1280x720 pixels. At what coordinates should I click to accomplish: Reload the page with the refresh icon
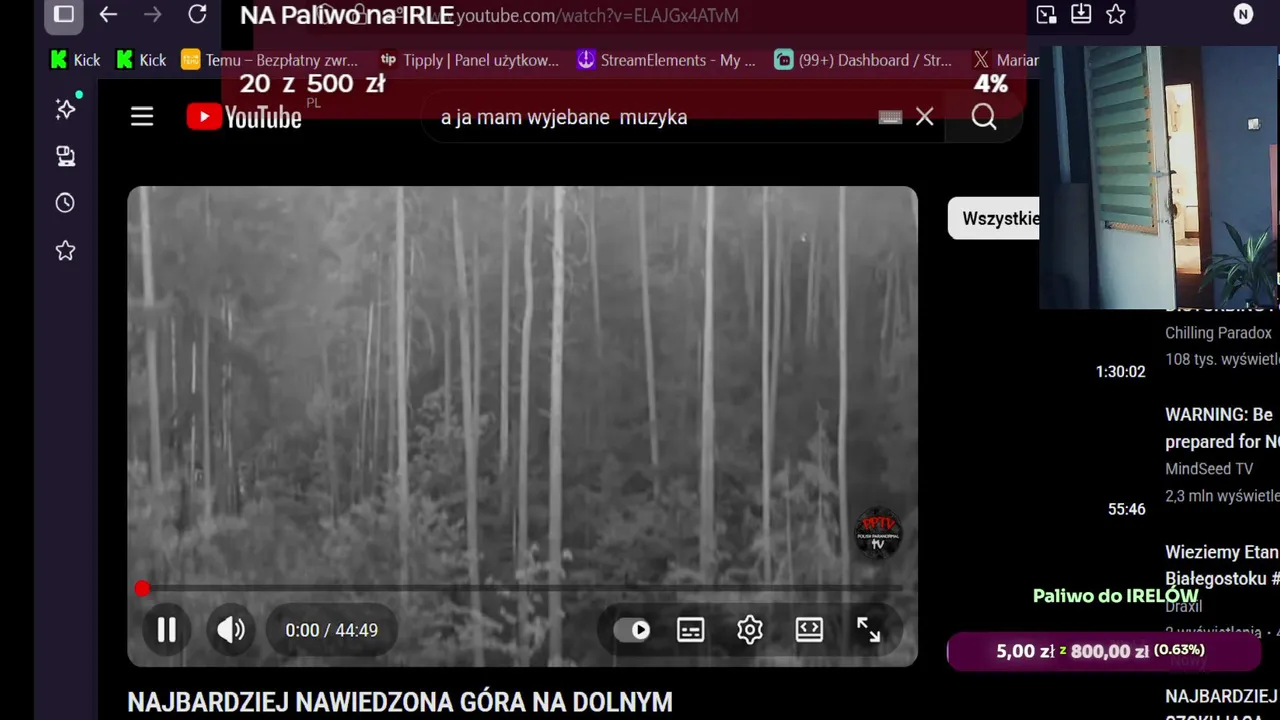(x=198, y=15)
